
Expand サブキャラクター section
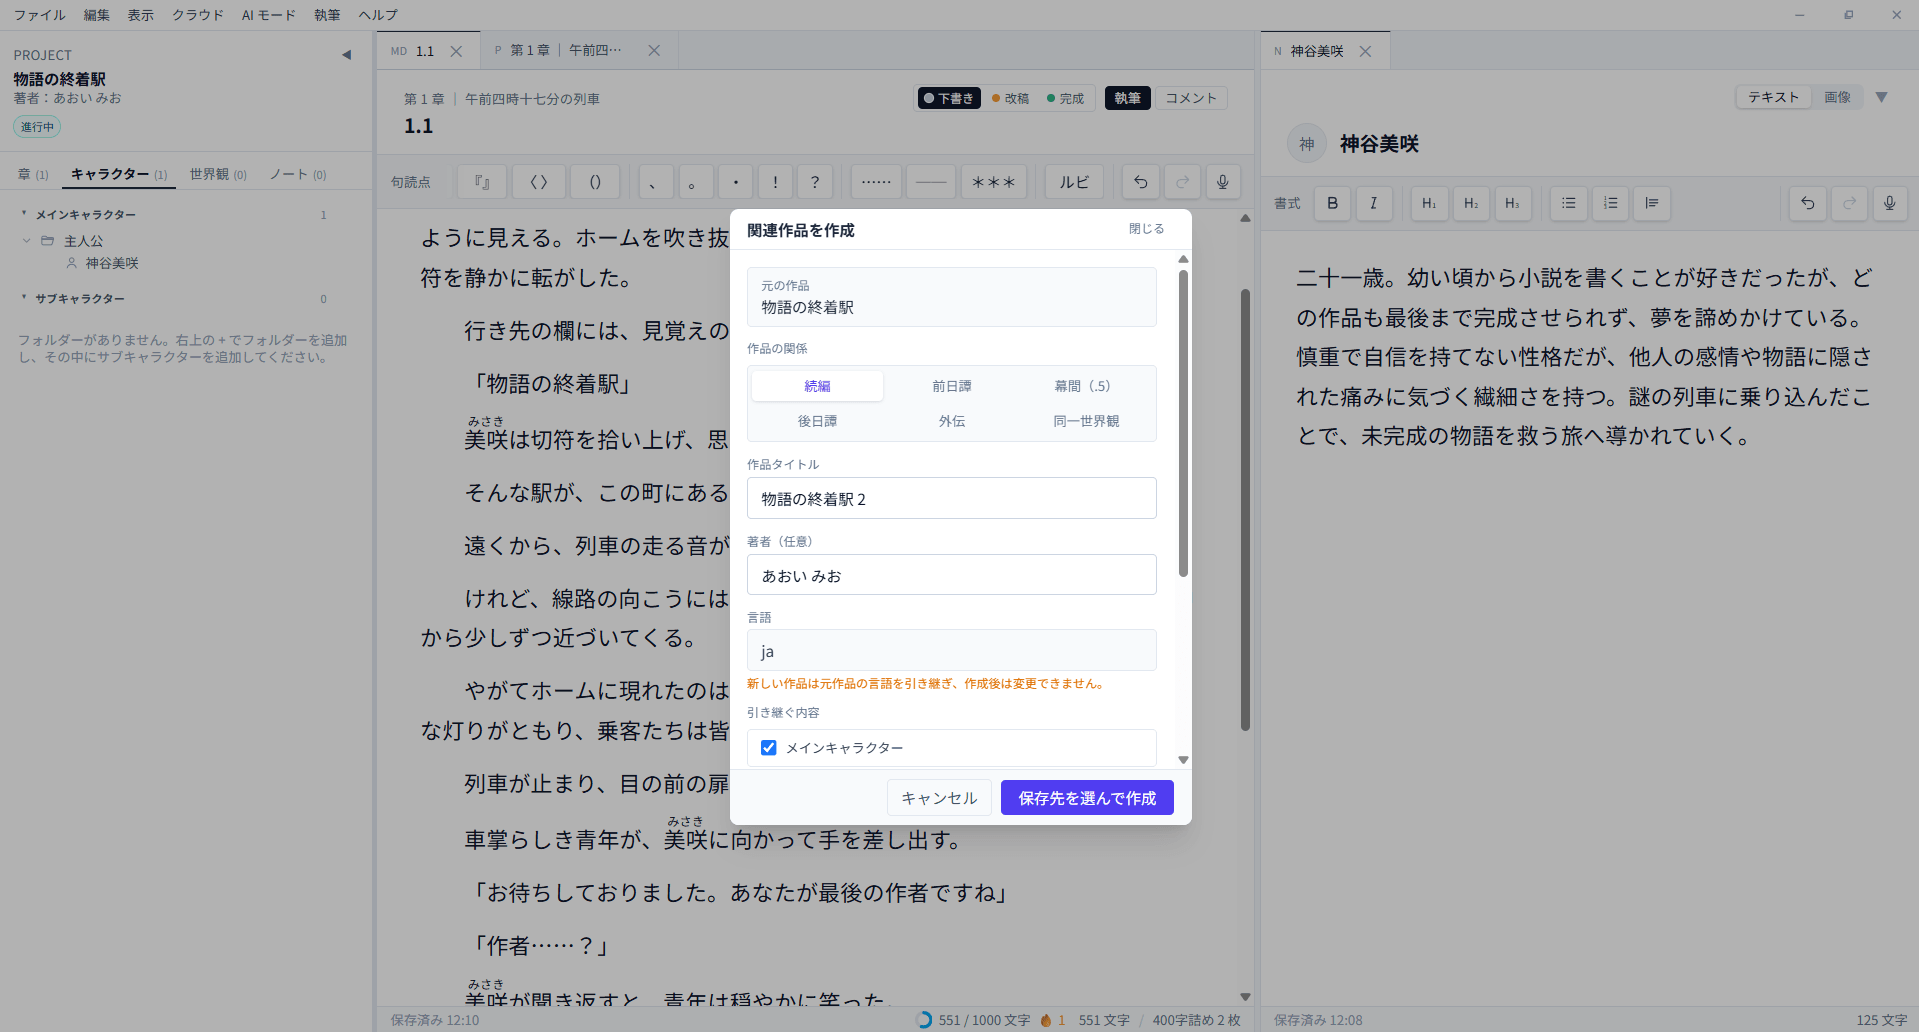pyautogui.click(x=24, y=298)
